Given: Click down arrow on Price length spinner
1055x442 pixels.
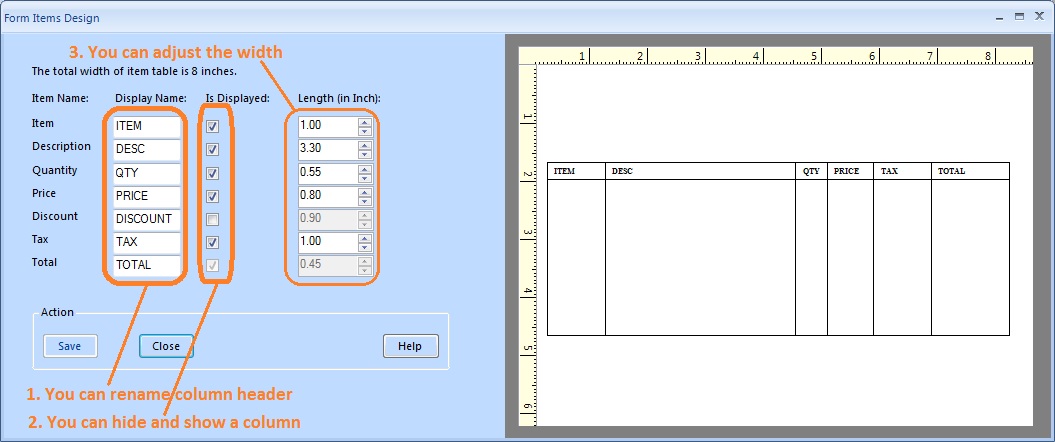Looking at the screenshot, I should [x=365, y=201].
